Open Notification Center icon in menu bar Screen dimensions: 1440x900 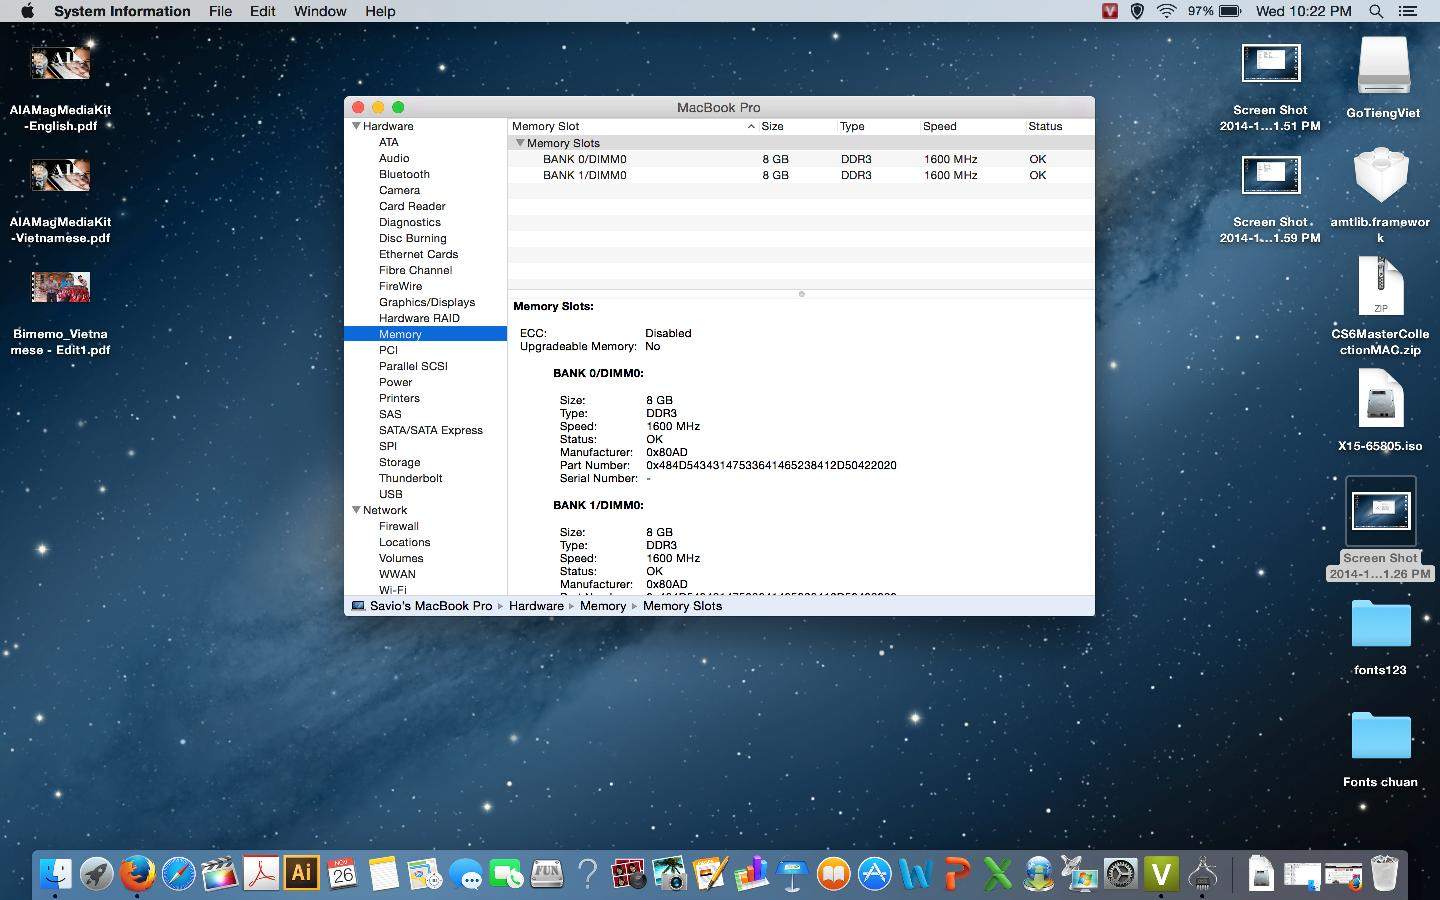tap(1408, 11)
